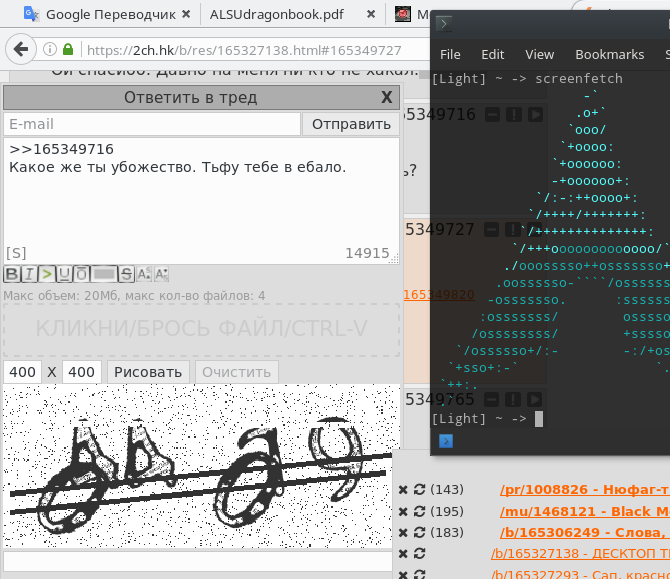Apply grey spoiler formatting in the reply toolbar
The height and width of the screenshot is (579, 670).
[104, 274]
